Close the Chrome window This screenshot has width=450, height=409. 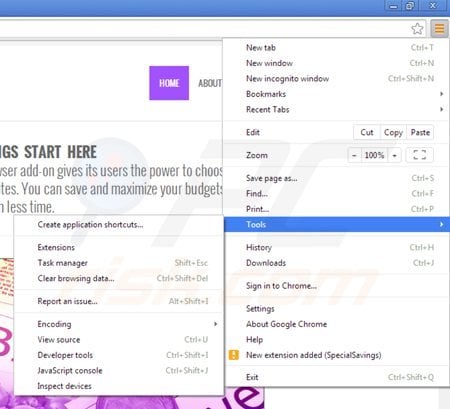click(x=432, y=6)
